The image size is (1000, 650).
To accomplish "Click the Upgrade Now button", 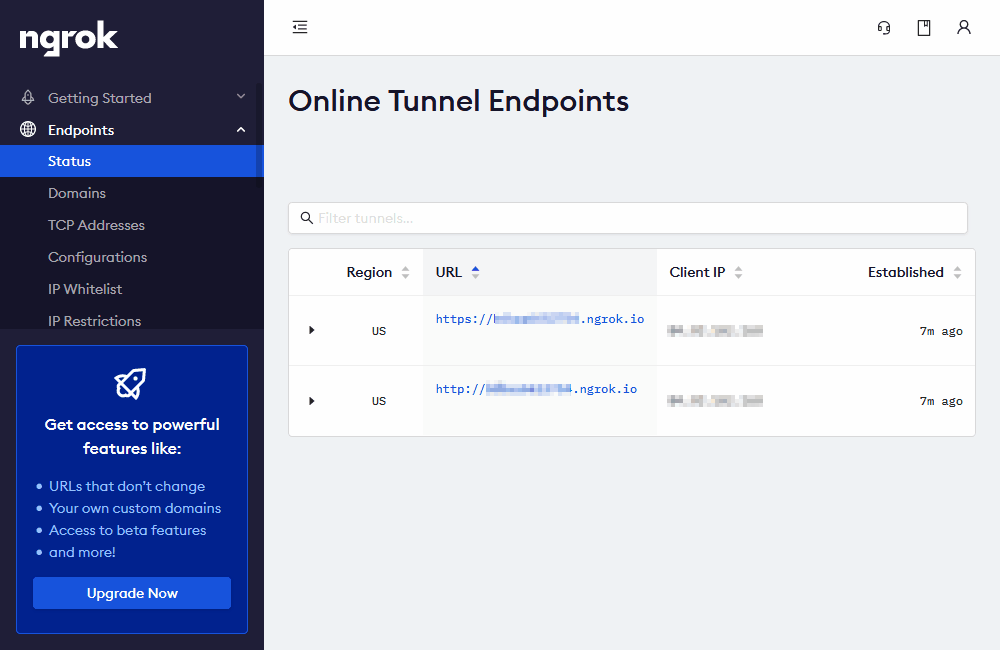I will (132, 593).
